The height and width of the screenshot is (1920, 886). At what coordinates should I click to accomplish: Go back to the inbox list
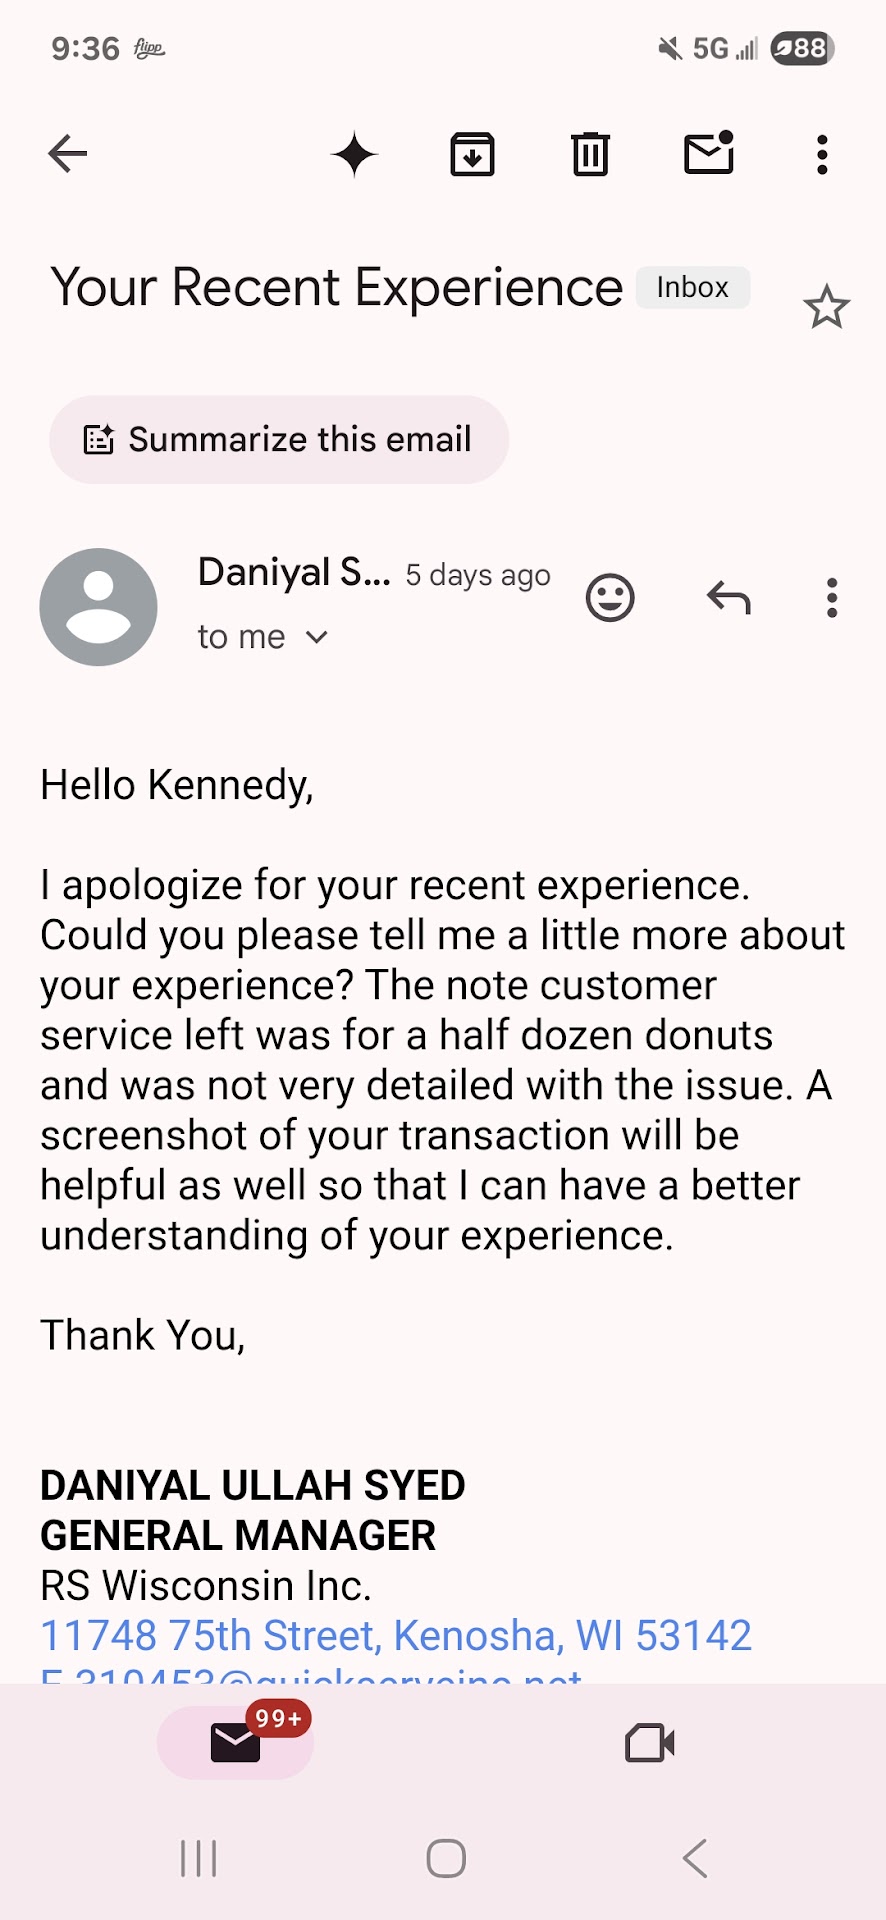pyautogui.click(x=68, y=154)
